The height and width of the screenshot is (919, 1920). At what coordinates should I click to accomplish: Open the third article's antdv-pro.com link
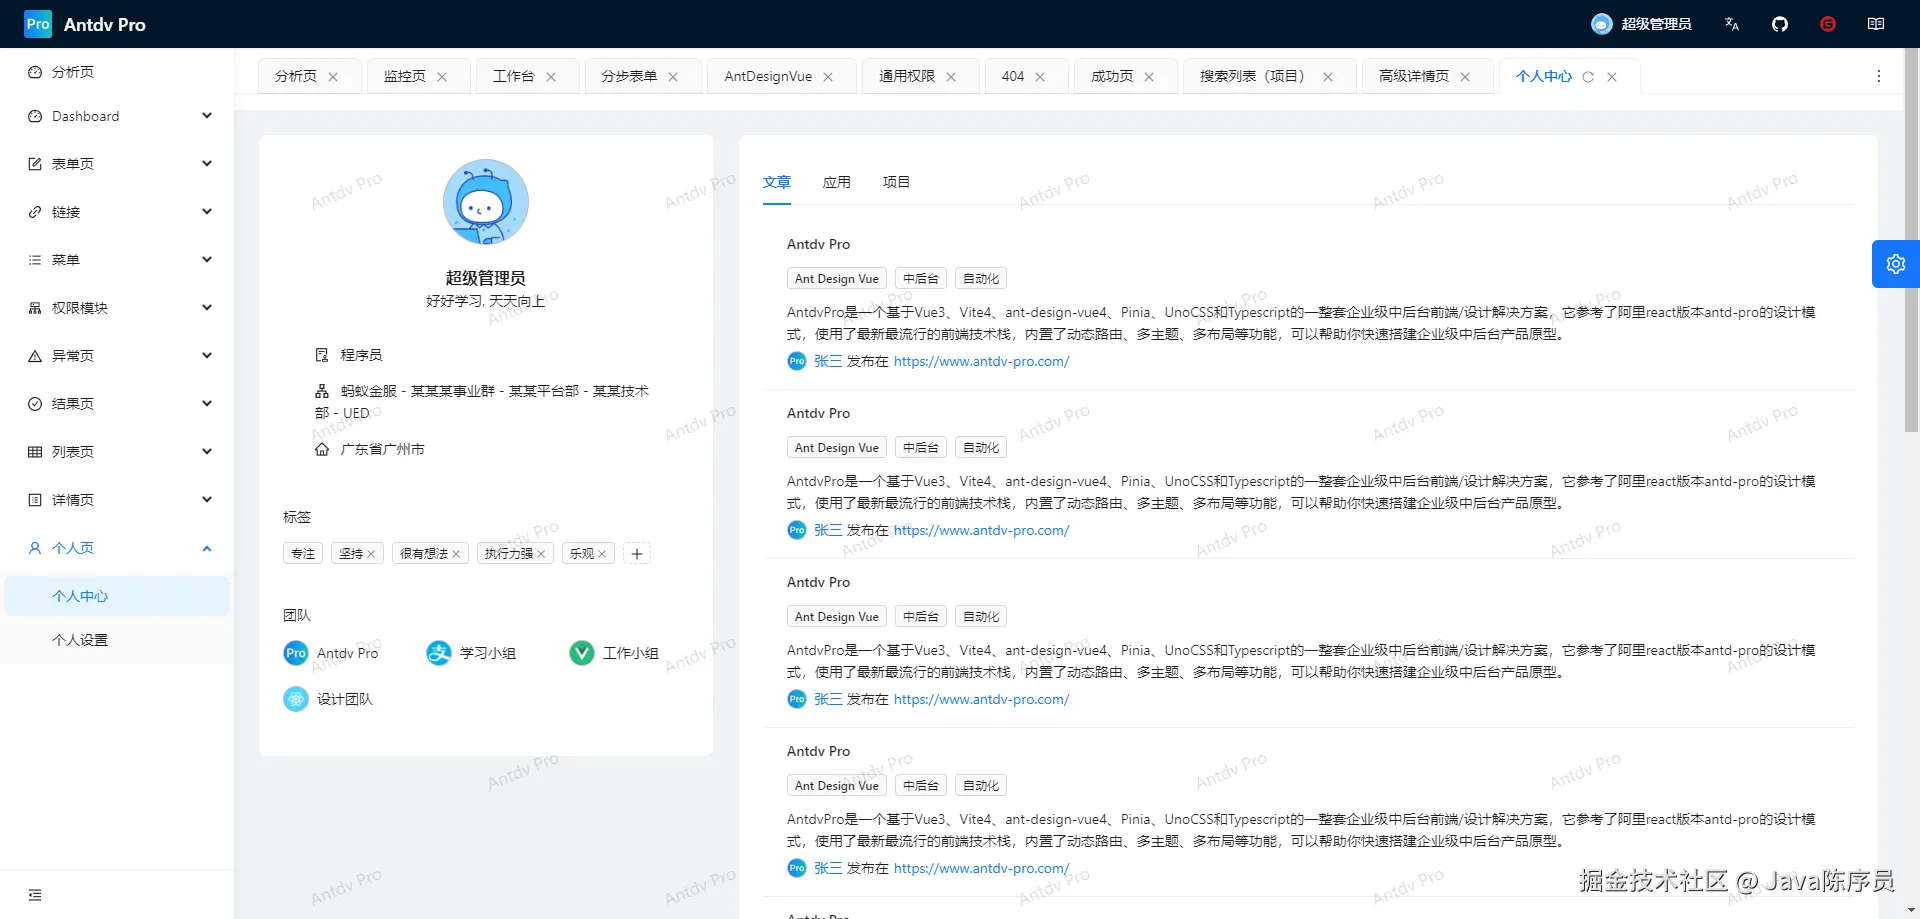coord(981,700)
